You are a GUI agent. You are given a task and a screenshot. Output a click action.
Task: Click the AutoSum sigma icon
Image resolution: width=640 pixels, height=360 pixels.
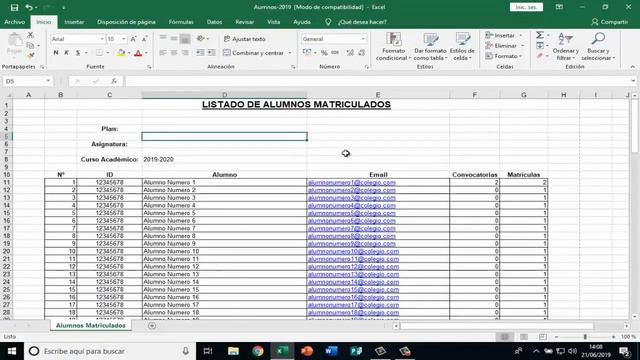(x=540, y=35)
